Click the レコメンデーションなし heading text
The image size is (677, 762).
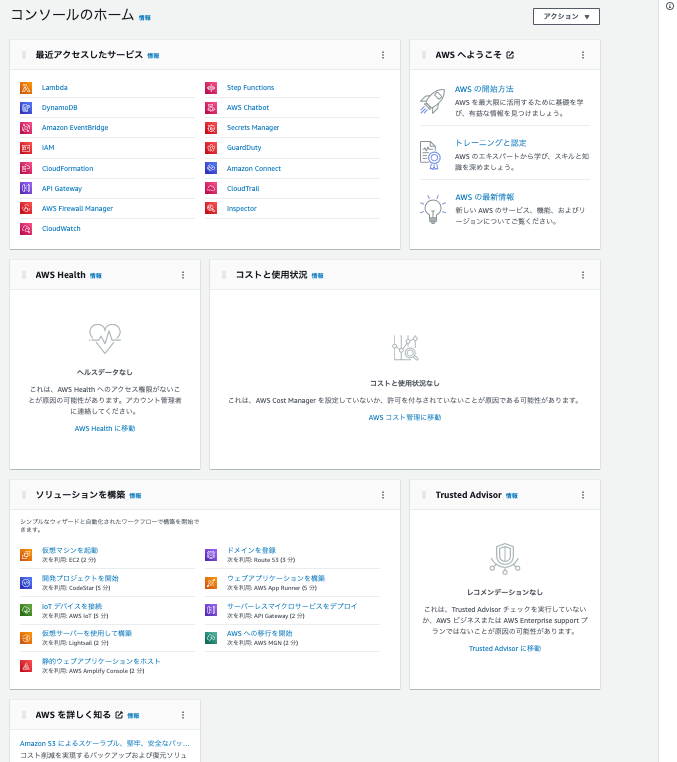(x=505, y=592)
